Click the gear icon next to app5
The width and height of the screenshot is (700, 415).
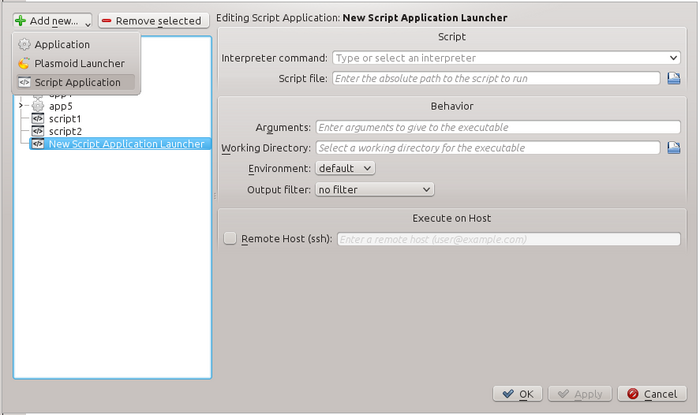[x=38, y=105]
